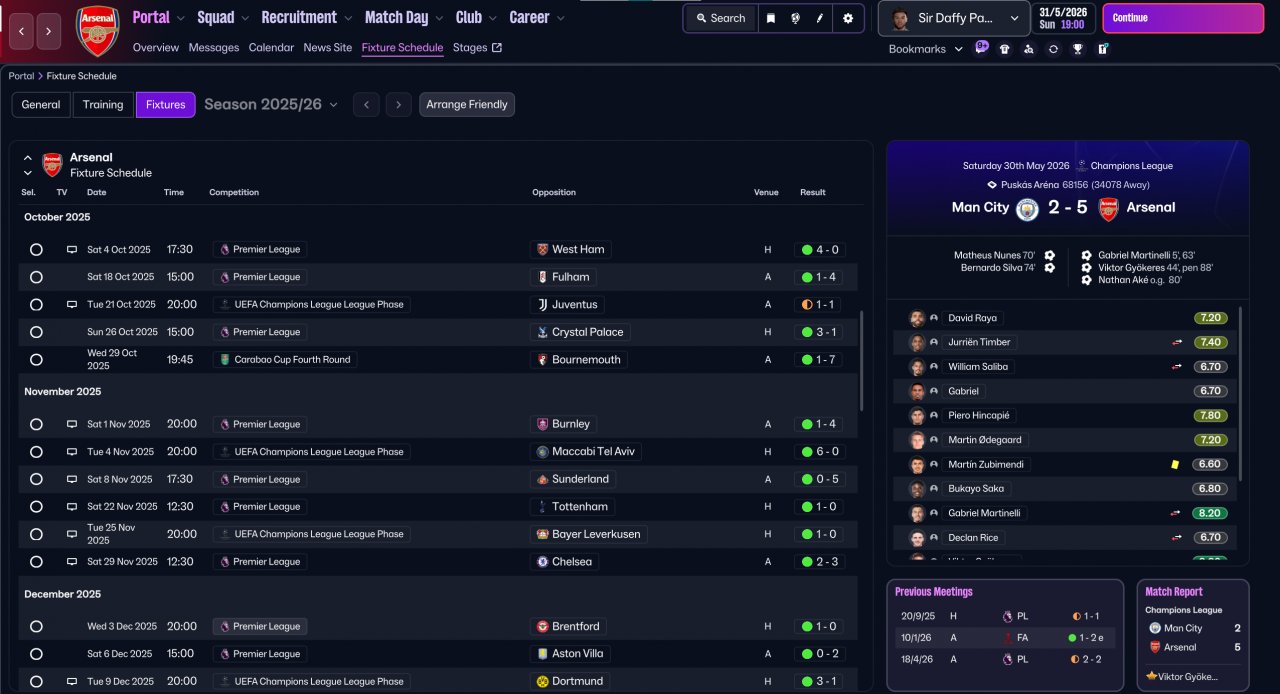Click the 10/1/26 FA previous meeting row
The height and width of the screenshot is (694, 1280).
click(1005, 638)
